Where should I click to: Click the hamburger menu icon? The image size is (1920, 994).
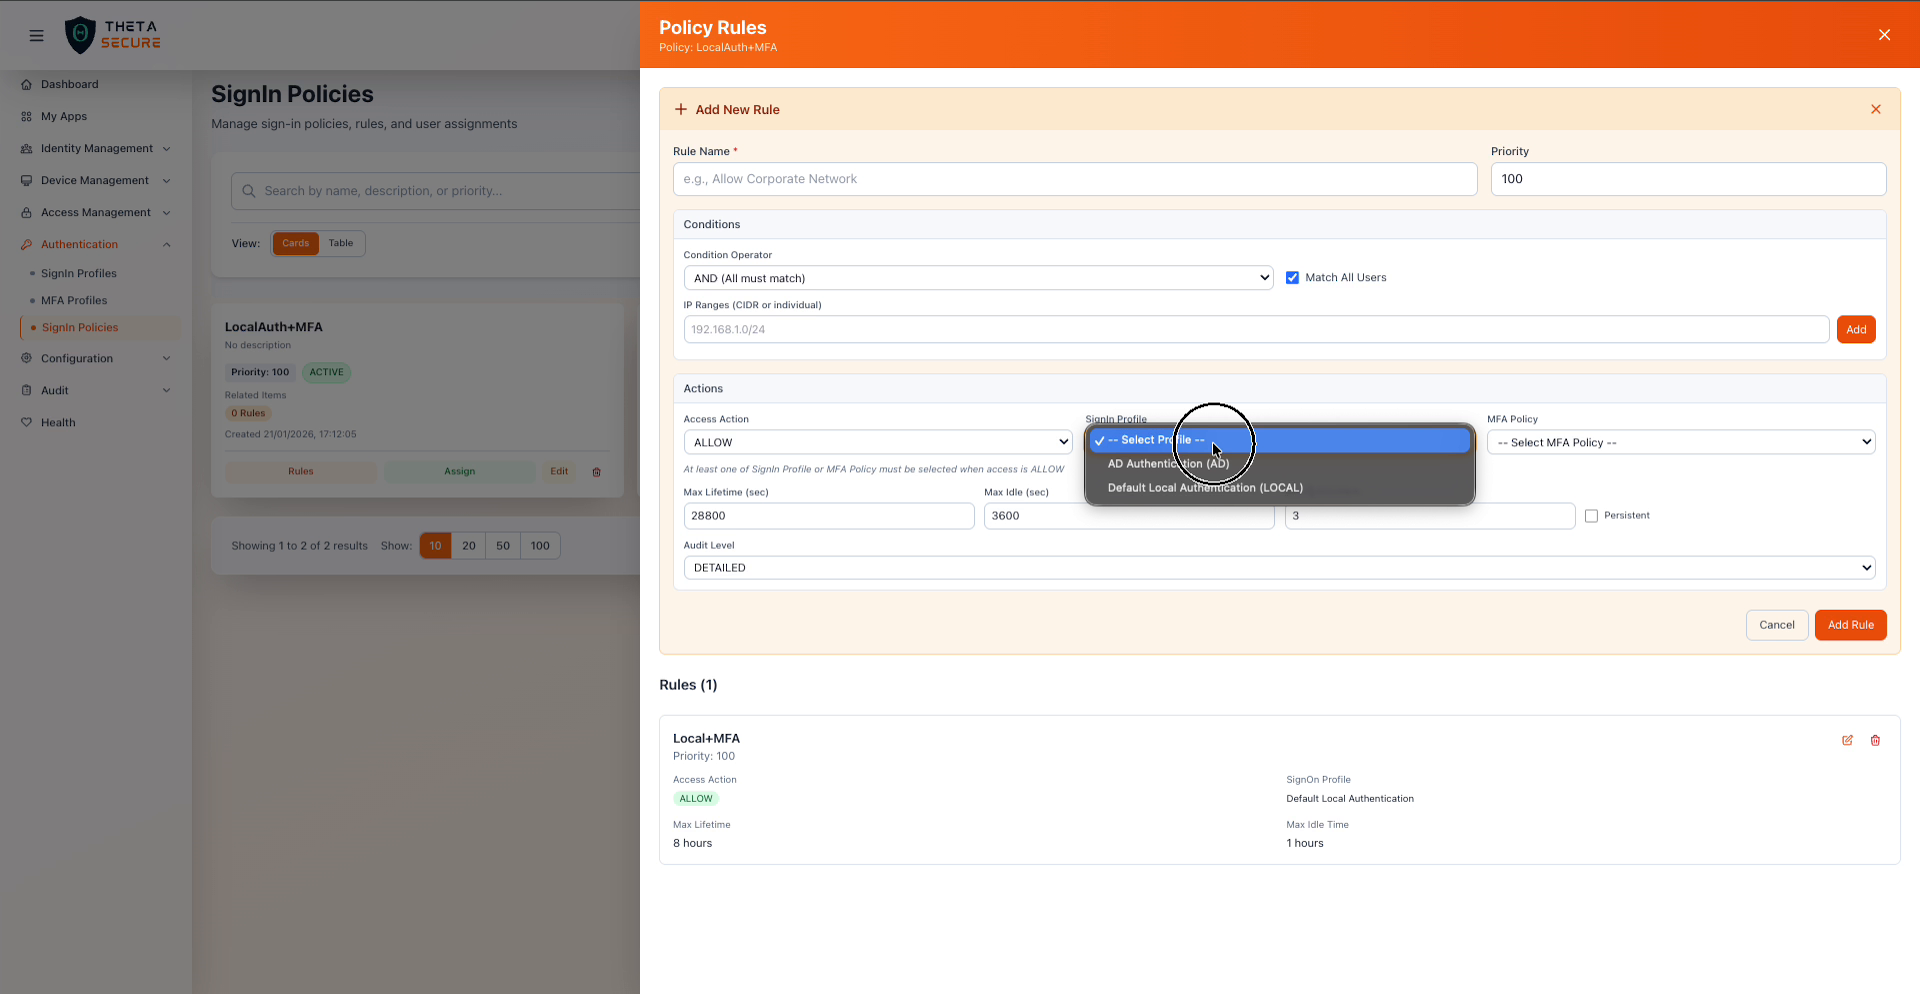click(37, 35)
